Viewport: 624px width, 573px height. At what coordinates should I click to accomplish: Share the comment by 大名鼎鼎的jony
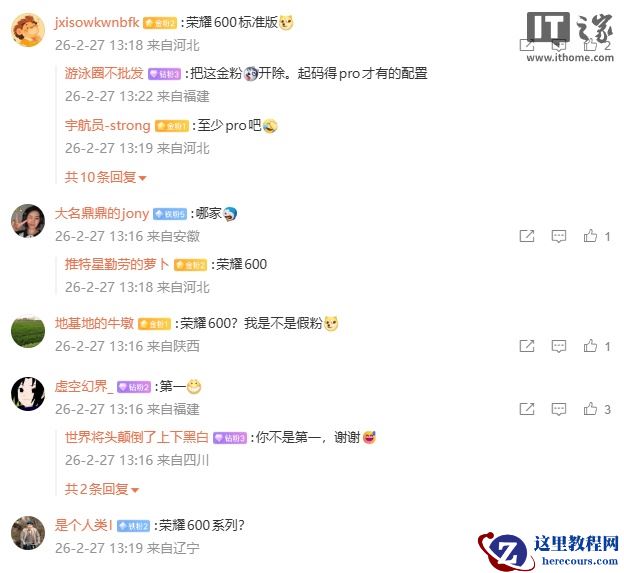(527, 236)
